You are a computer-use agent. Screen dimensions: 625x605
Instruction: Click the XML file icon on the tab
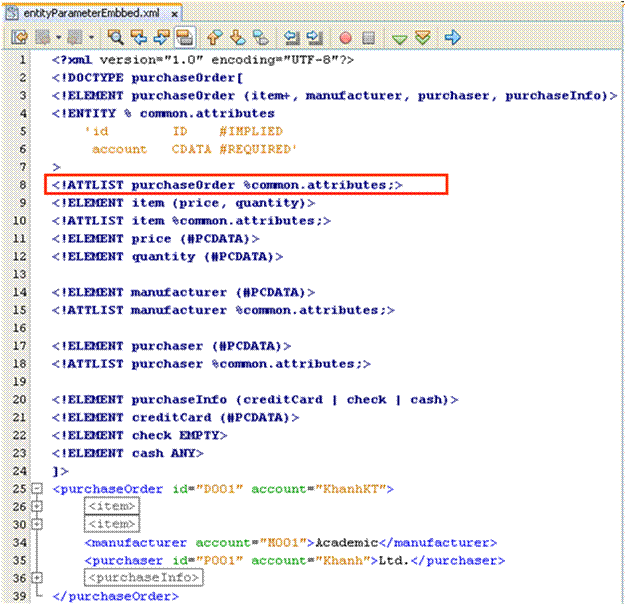[12, 13]
